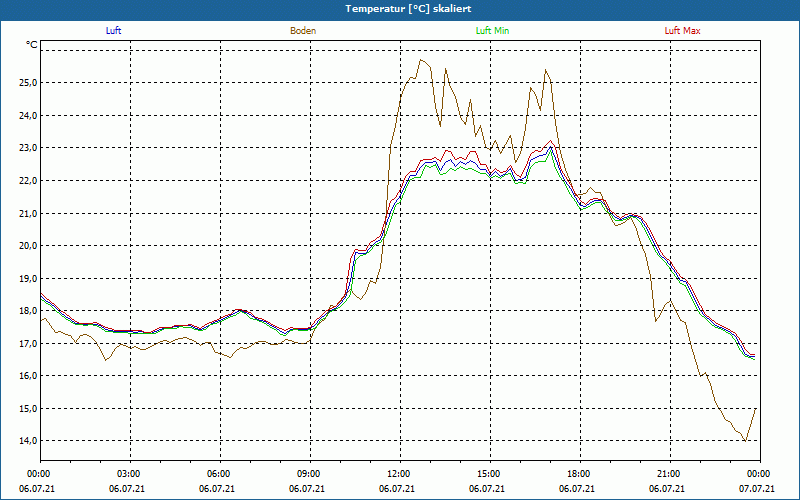Click the Luft legend label

click(x=113, y=31)
